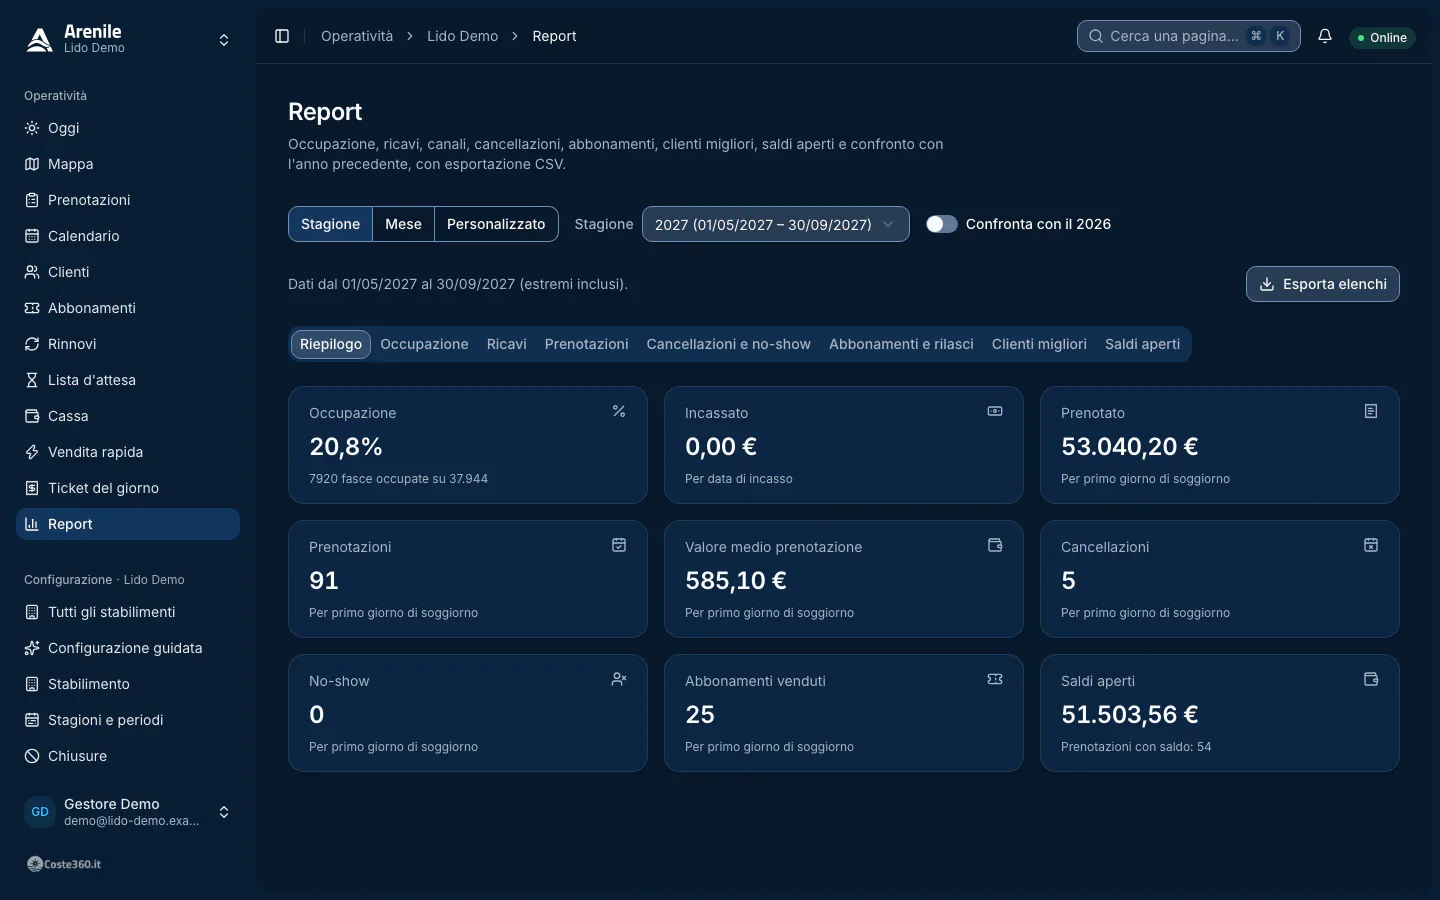1440x900 pixels.
Task: Toggle the sidebar panel icon
Action: [x=282, y=36]
